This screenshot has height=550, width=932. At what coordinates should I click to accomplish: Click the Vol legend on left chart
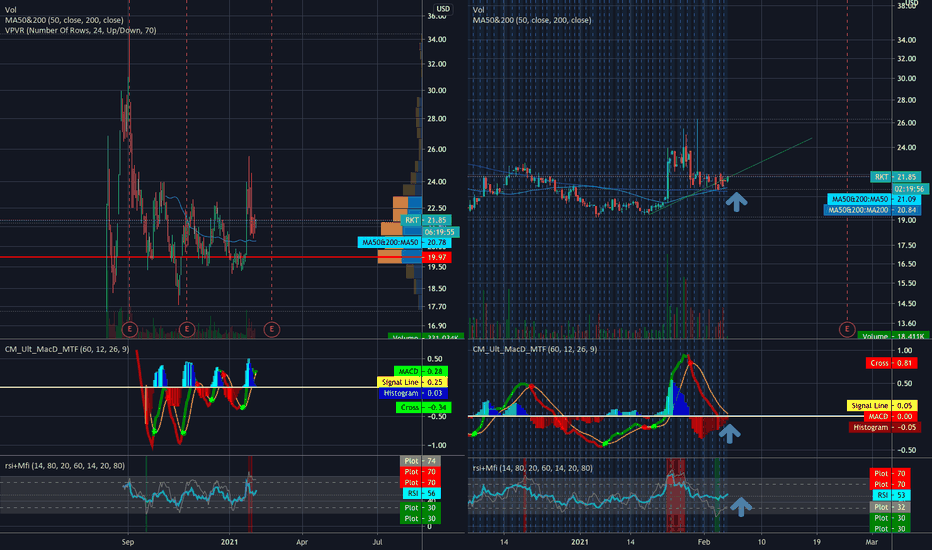11,10
